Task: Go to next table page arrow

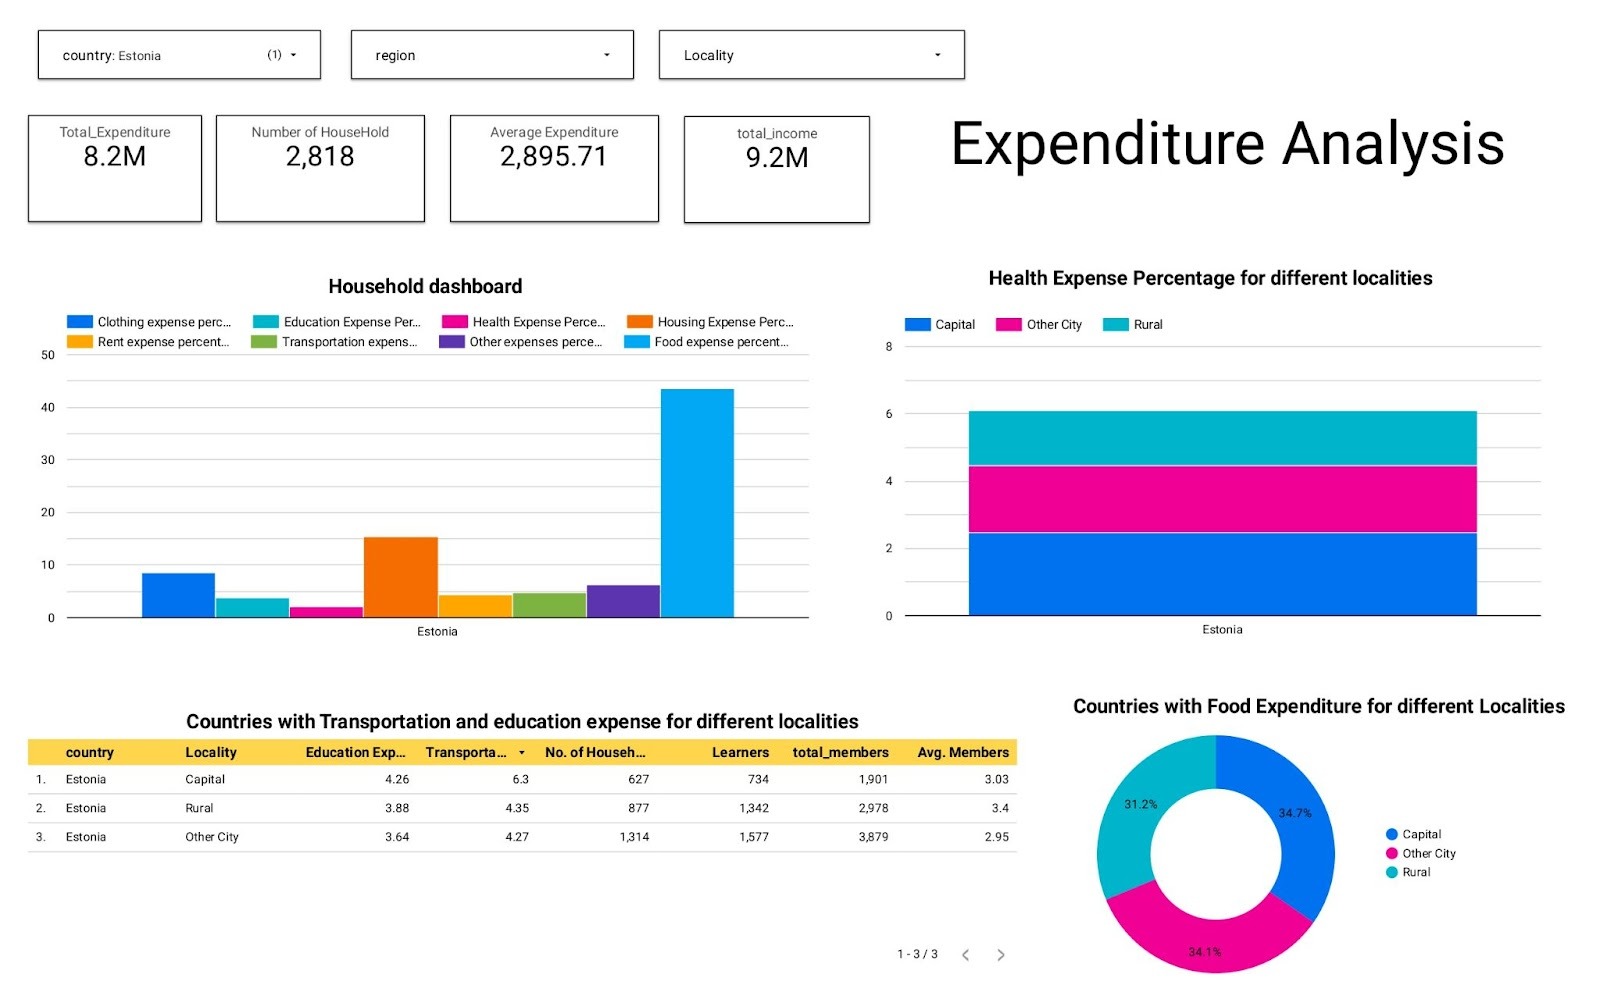Action: [1001, 955]
